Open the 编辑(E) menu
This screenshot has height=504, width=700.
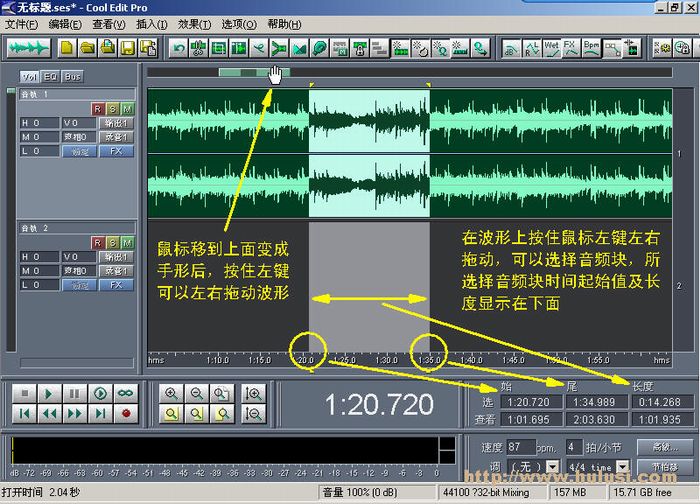point(65,24)
